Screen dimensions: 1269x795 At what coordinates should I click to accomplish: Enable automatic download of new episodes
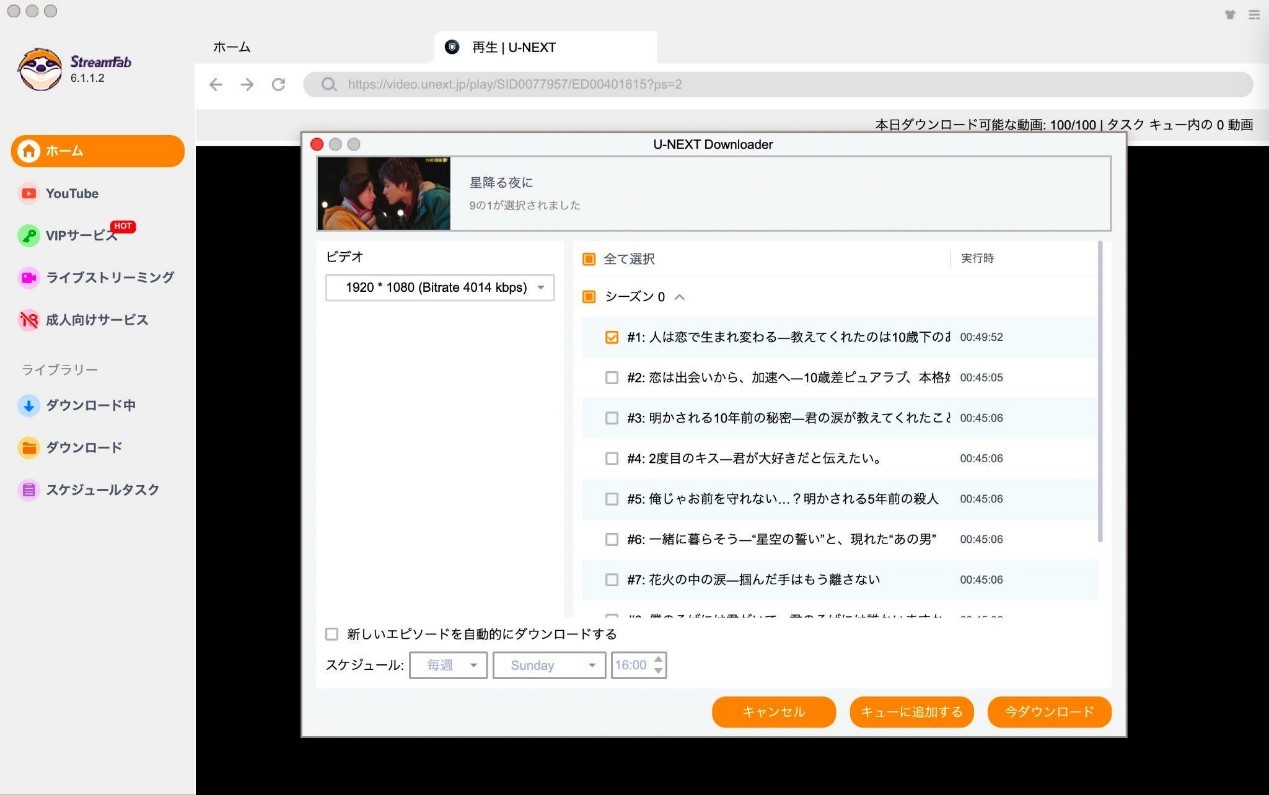click(x=331, y=633)
